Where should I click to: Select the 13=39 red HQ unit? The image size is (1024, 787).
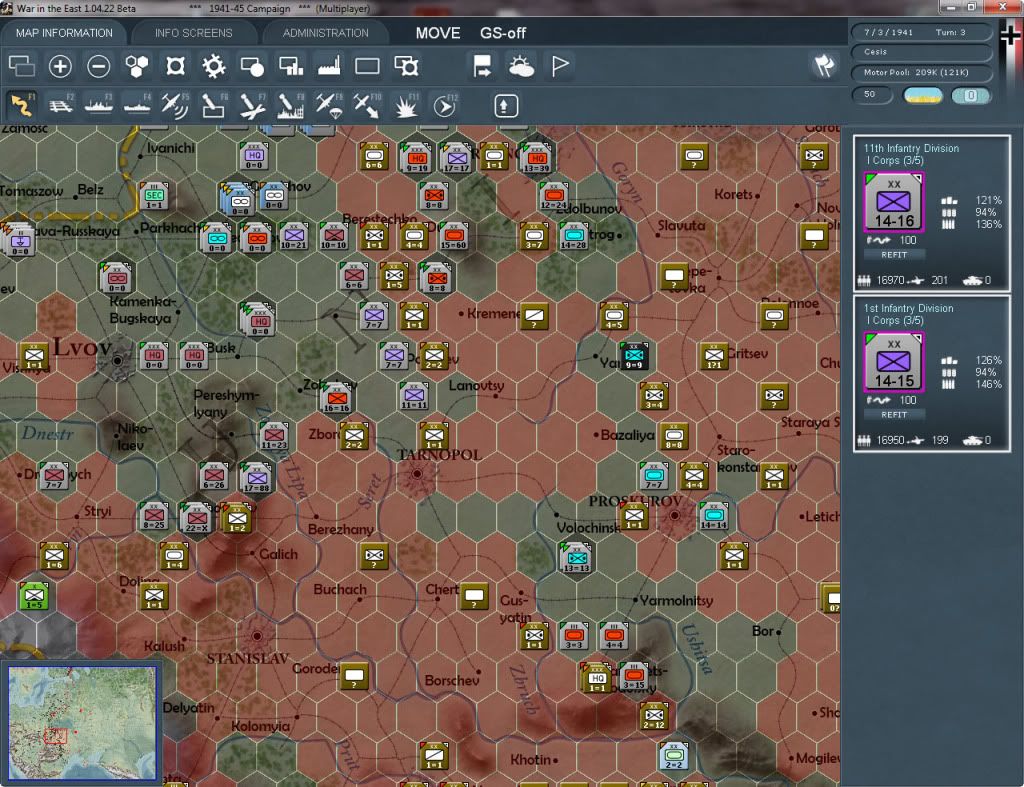(x=537, y=158)
